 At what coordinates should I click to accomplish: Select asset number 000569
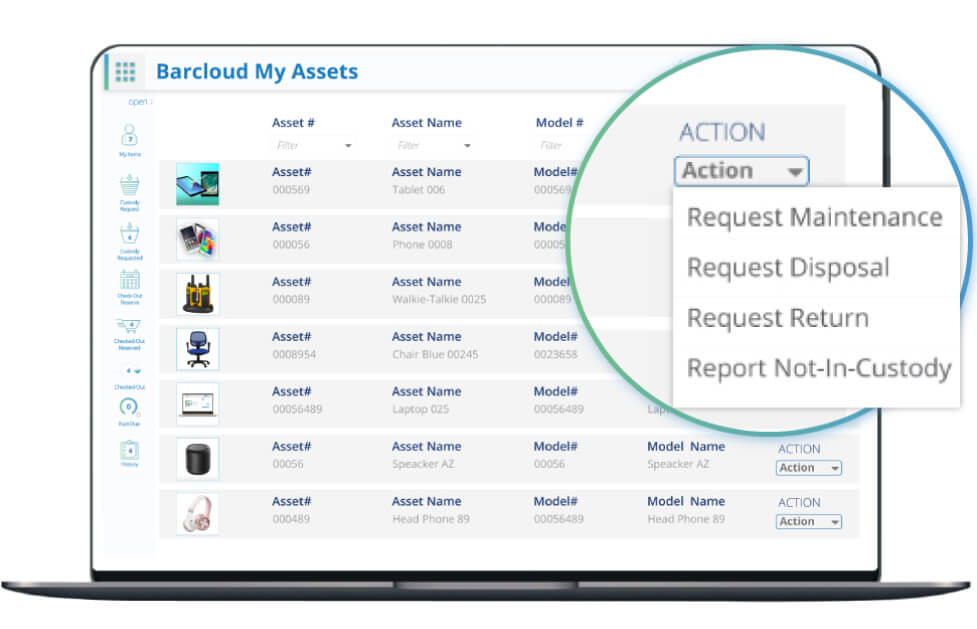click(x=291, y=190)
